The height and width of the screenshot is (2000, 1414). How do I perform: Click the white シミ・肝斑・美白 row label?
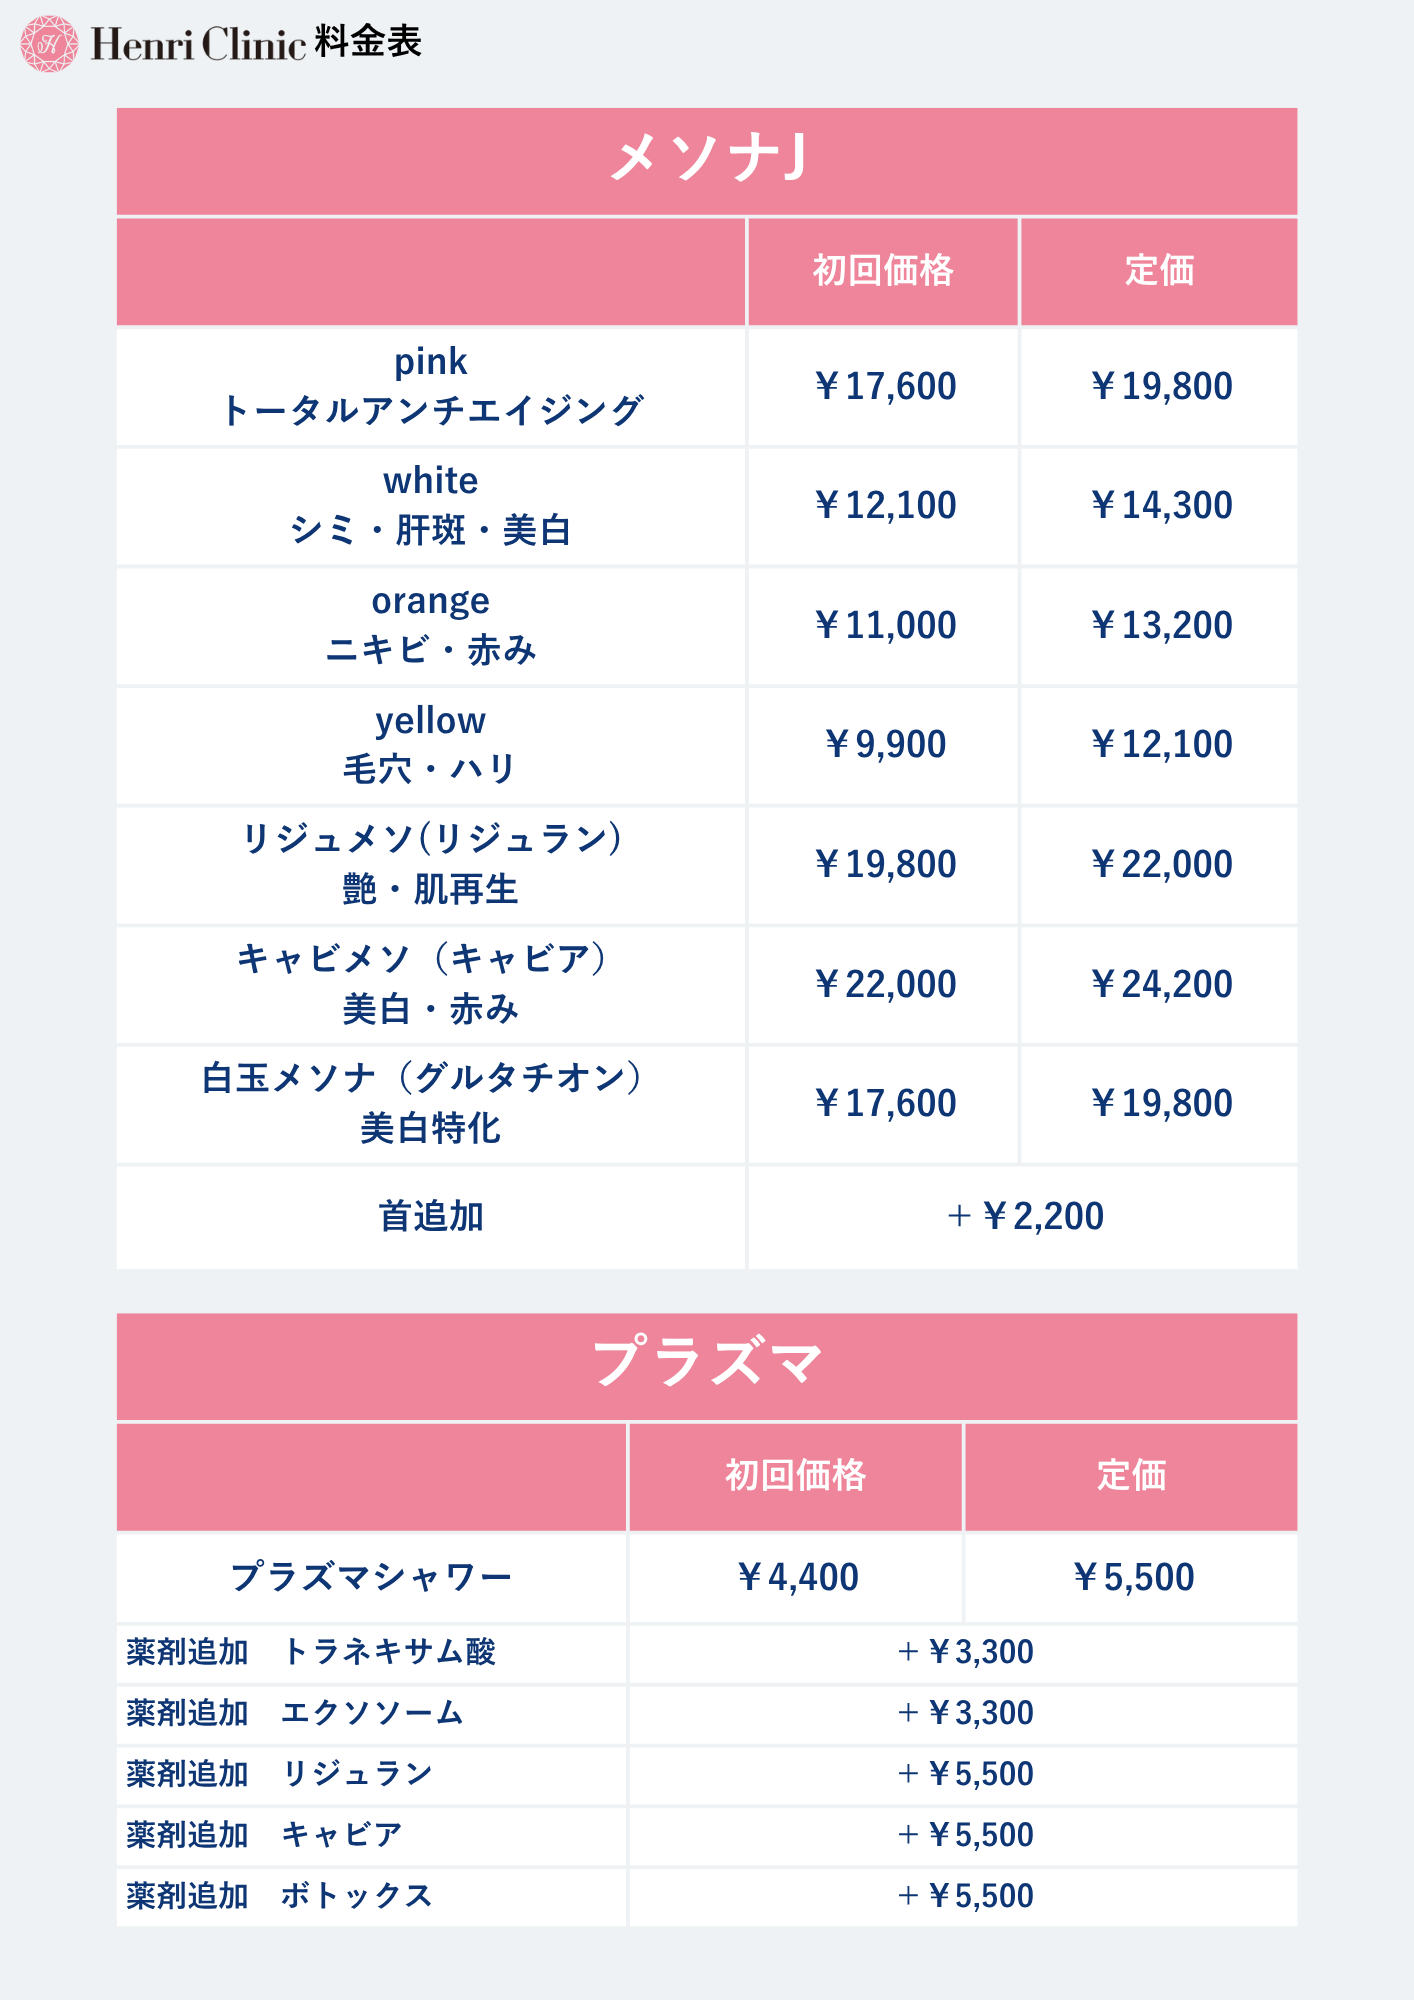(431, 506)
